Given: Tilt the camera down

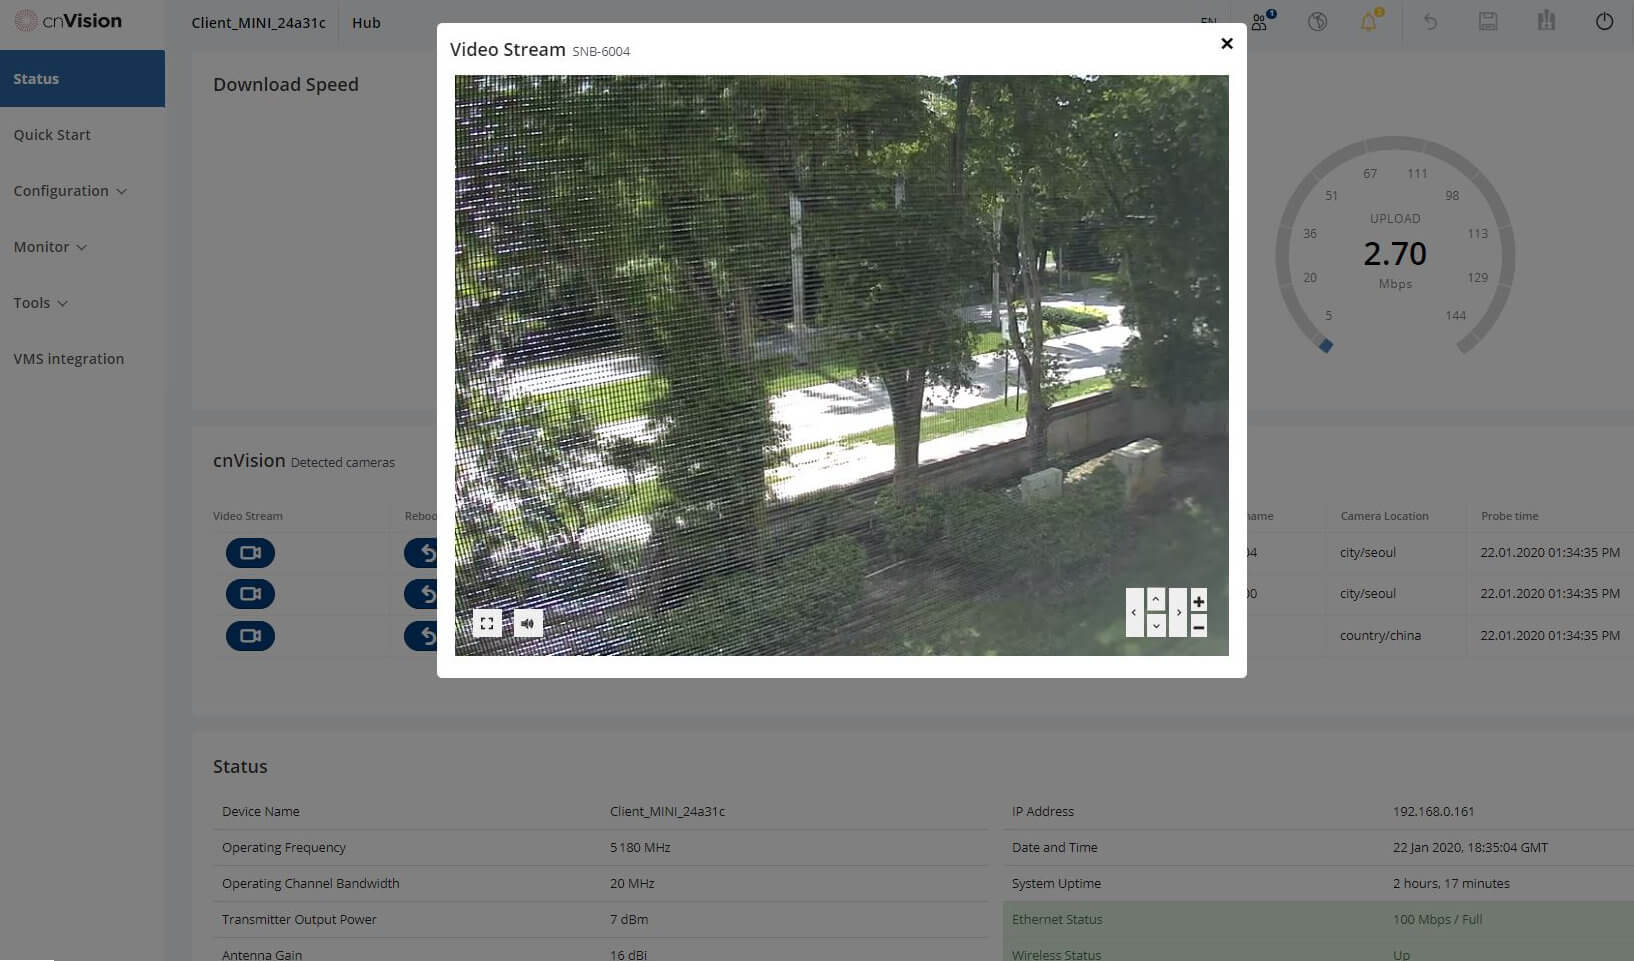Looking at the screenshot, I should coord(1156,625).
